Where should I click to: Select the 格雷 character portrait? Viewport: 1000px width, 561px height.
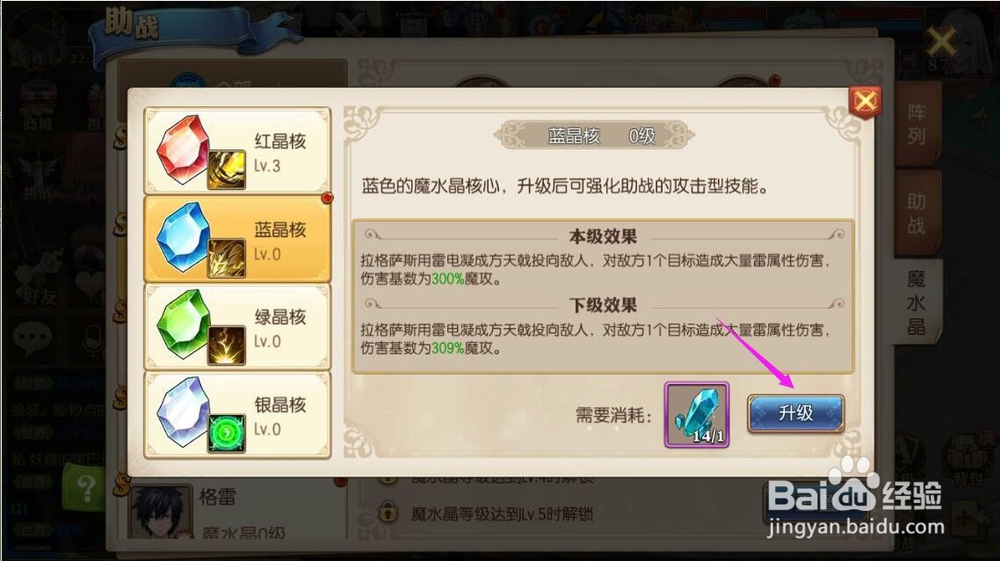click(160, 513)
